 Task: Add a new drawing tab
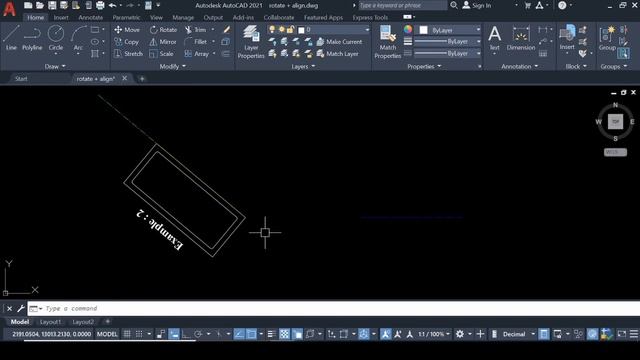click(142, 79)
